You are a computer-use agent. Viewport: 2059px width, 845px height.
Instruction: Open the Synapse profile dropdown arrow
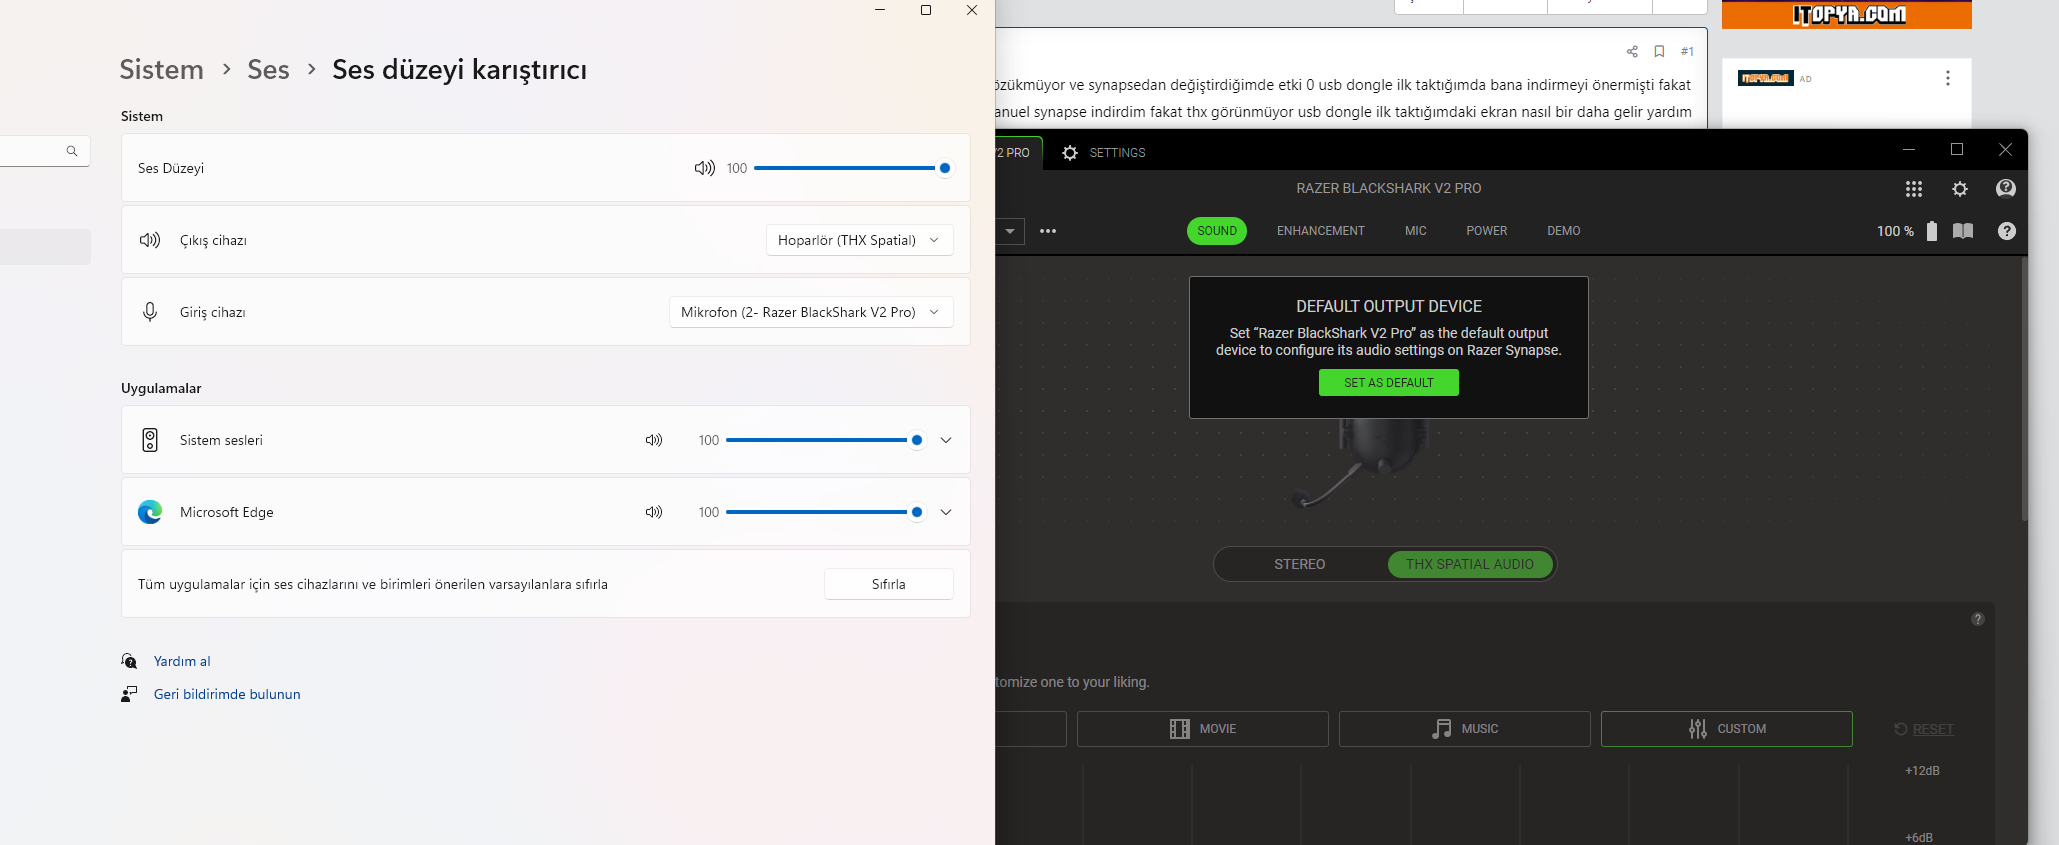tap(1010, 231)
